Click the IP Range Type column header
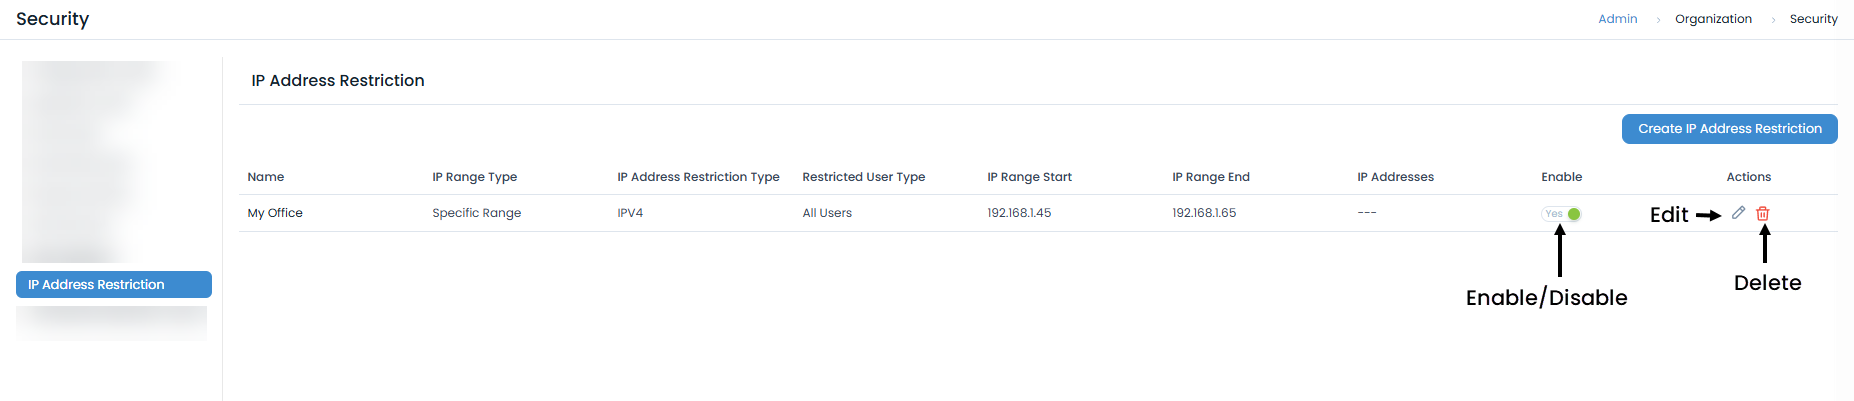1854x401 pixels. tap(474, 177)
